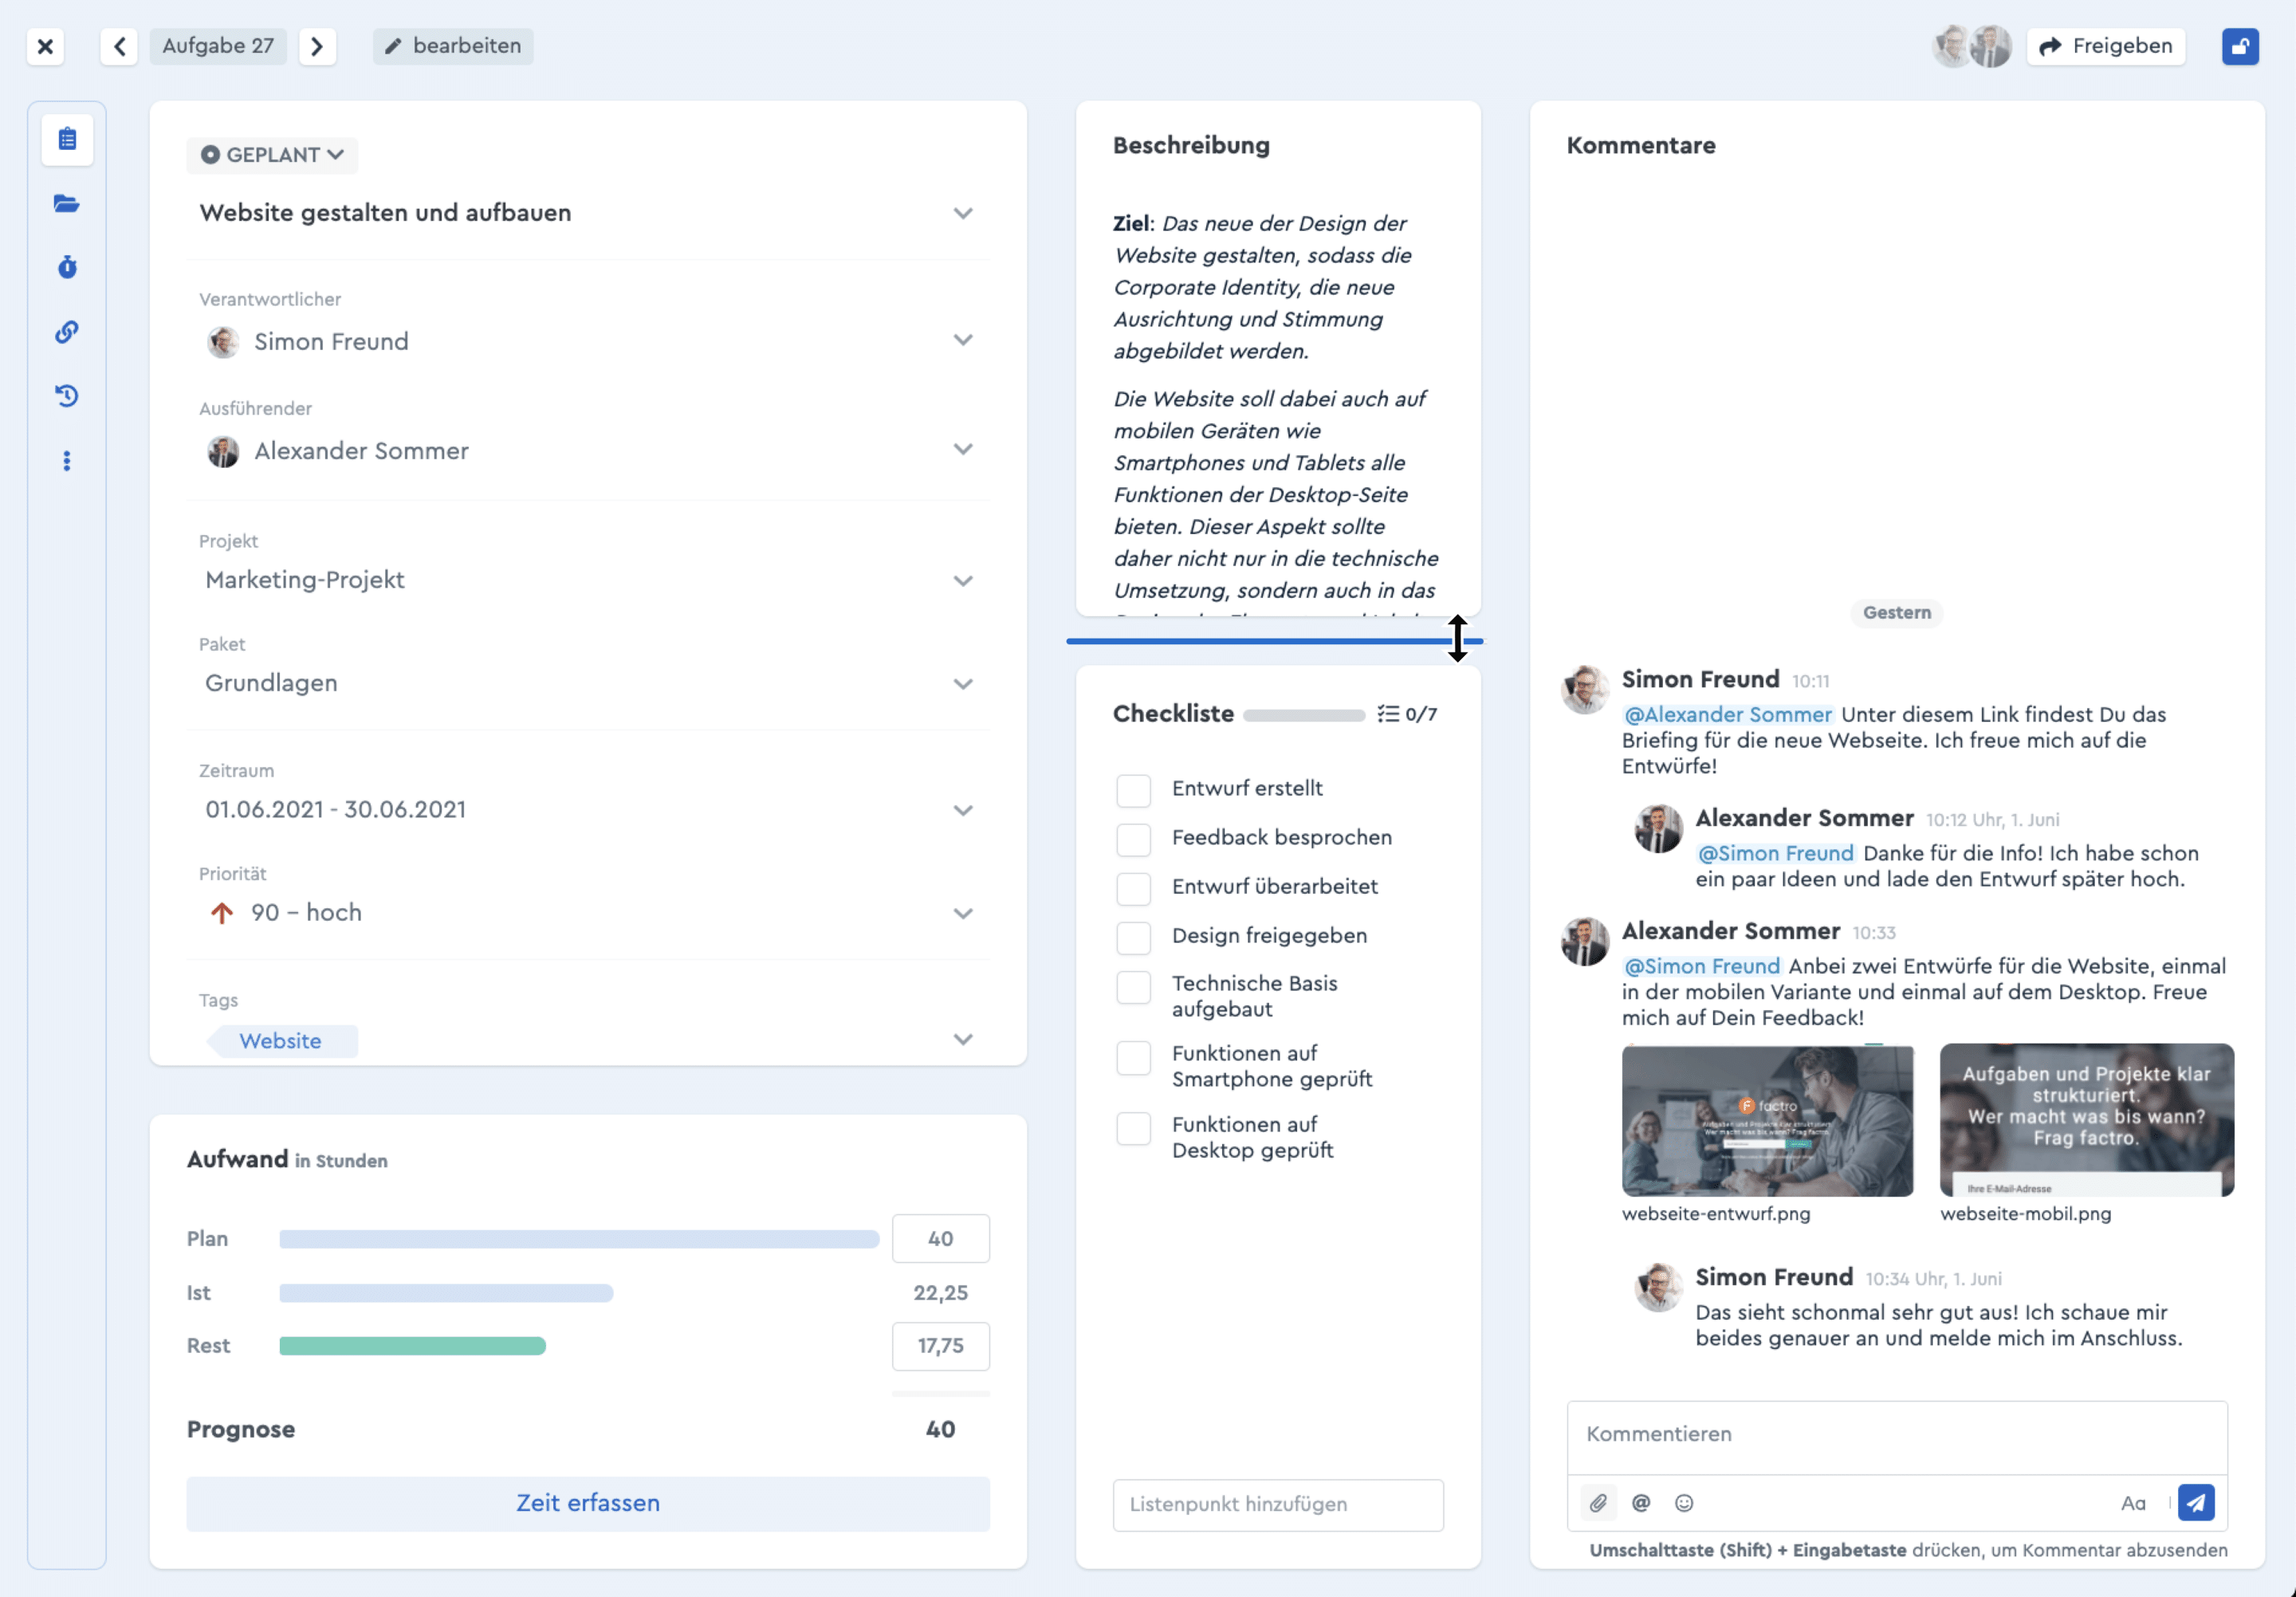Viewport: 2296px width, 1597px height.
Task: Check Entwurf überarbeitet checklist item
Action: click(x=1133, y=888)
